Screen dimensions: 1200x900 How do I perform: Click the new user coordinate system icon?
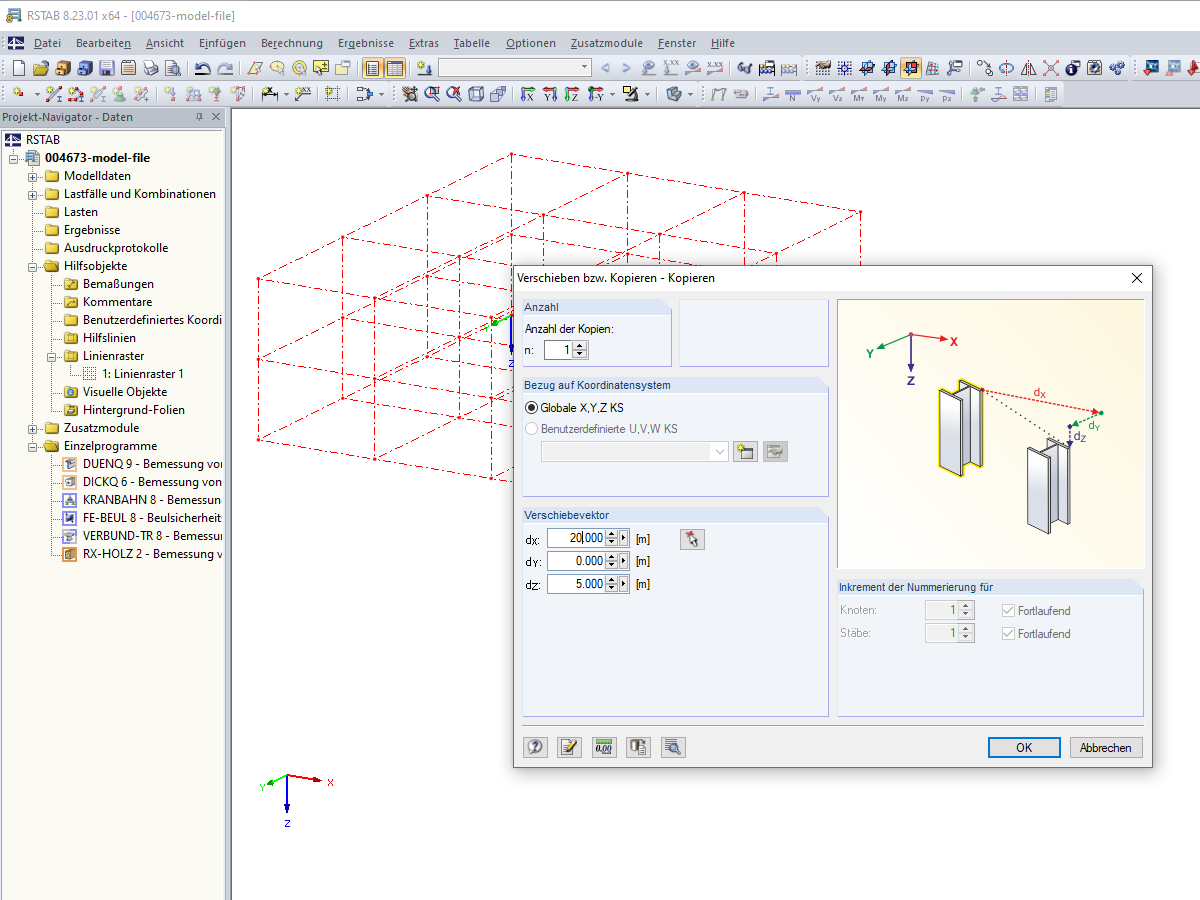coord(745,451)
